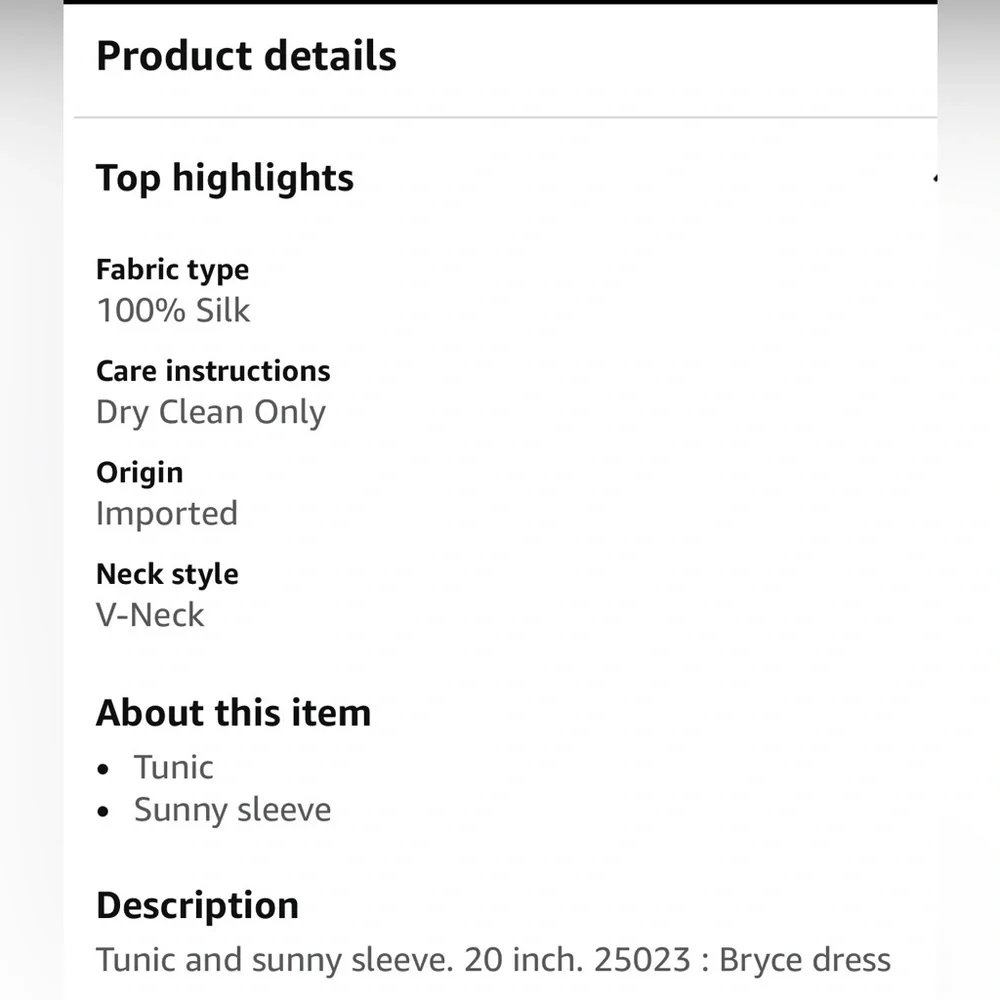
Task: Click the About this item heading
Action: click(233, 713)
